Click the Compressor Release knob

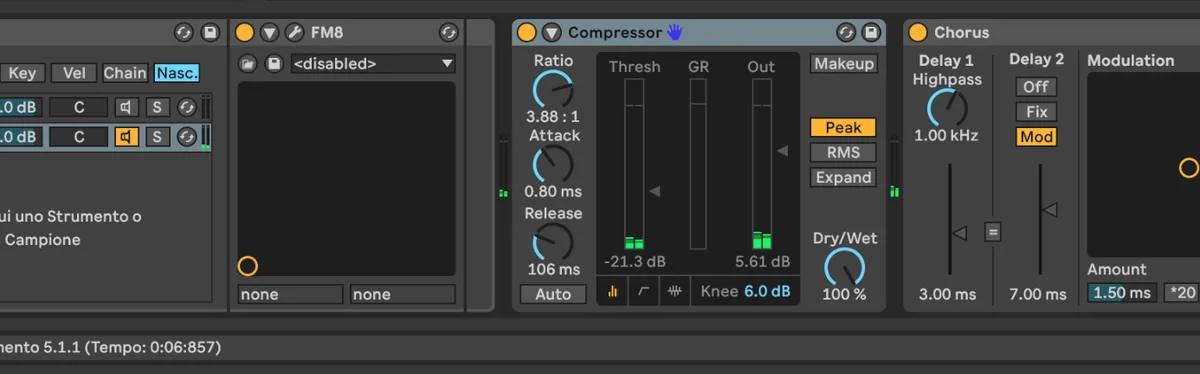[x=553, y=242]
